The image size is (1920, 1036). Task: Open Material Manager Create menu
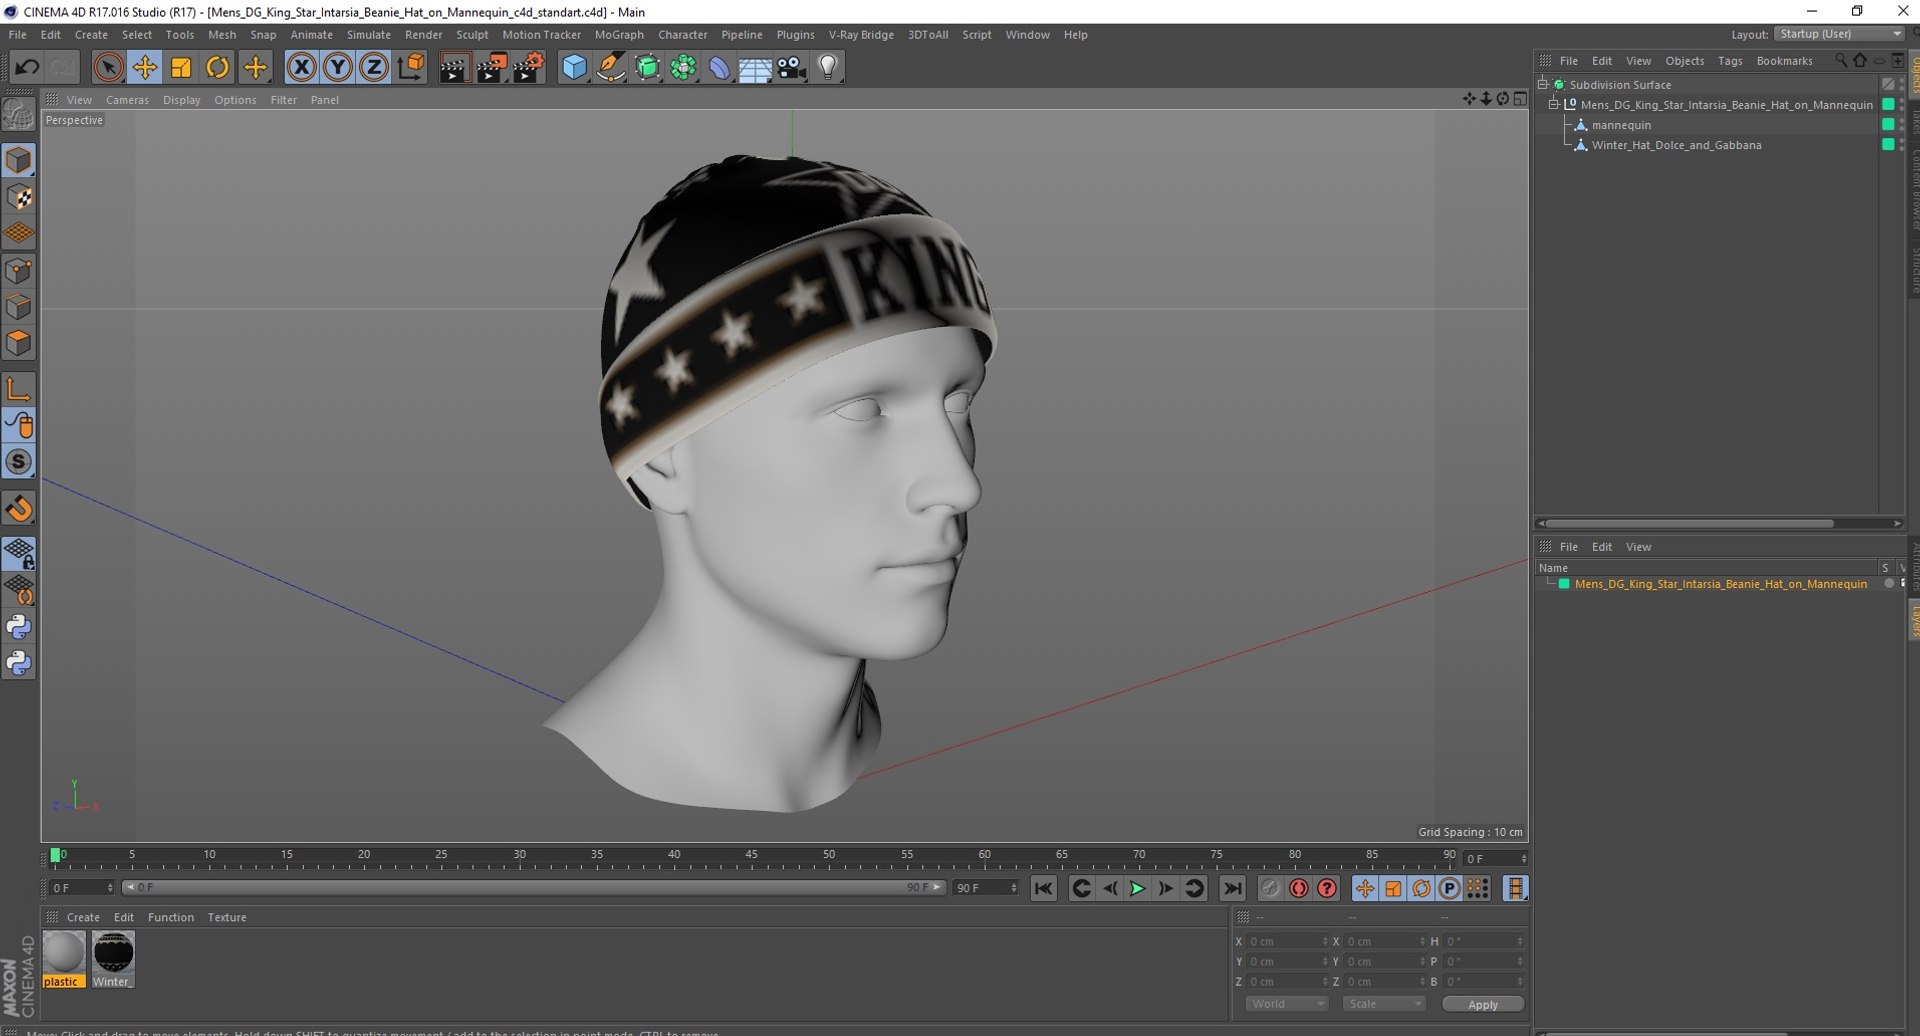[83, 917]
